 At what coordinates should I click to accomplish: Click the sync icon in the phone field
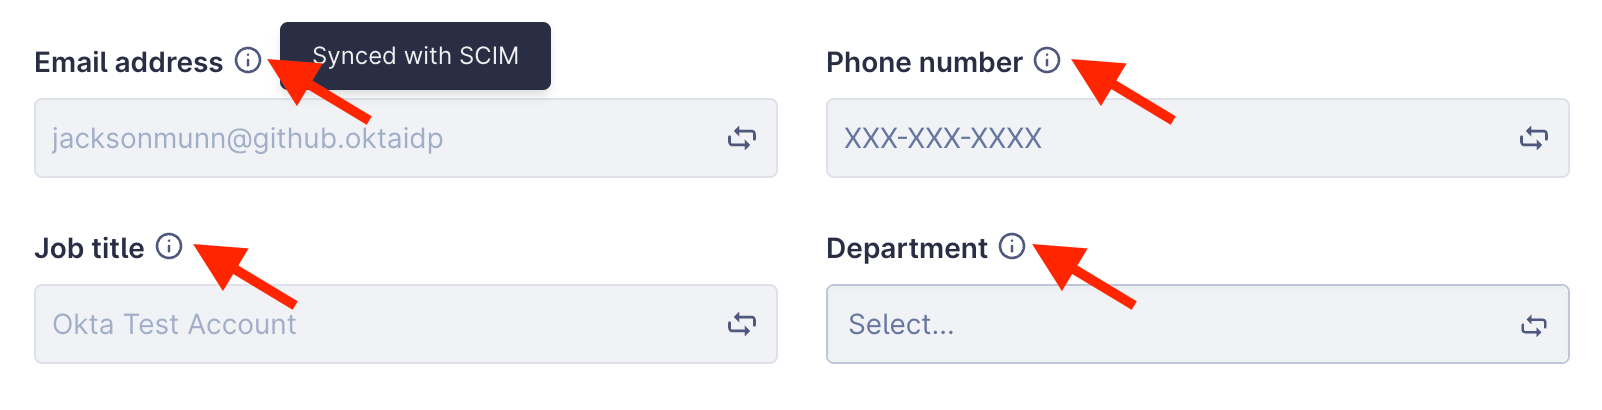point(1533,138)
